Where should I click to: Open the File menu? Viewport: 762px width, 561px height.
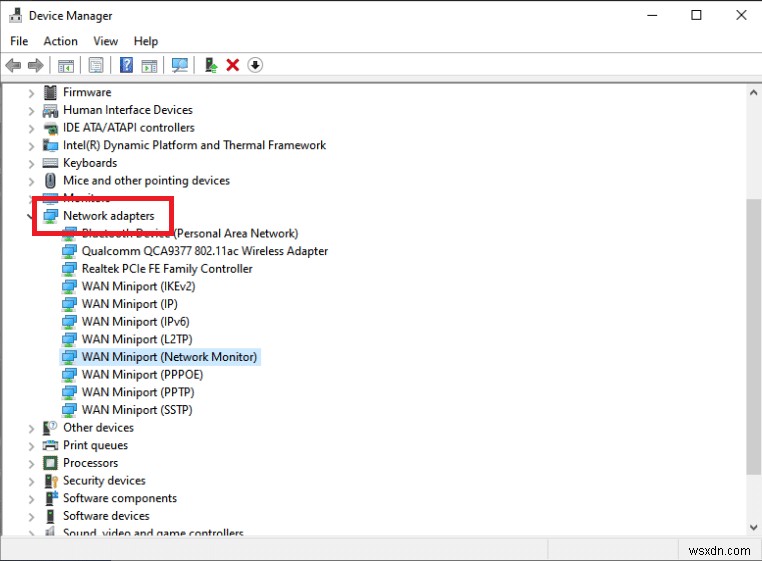[19, 41]
